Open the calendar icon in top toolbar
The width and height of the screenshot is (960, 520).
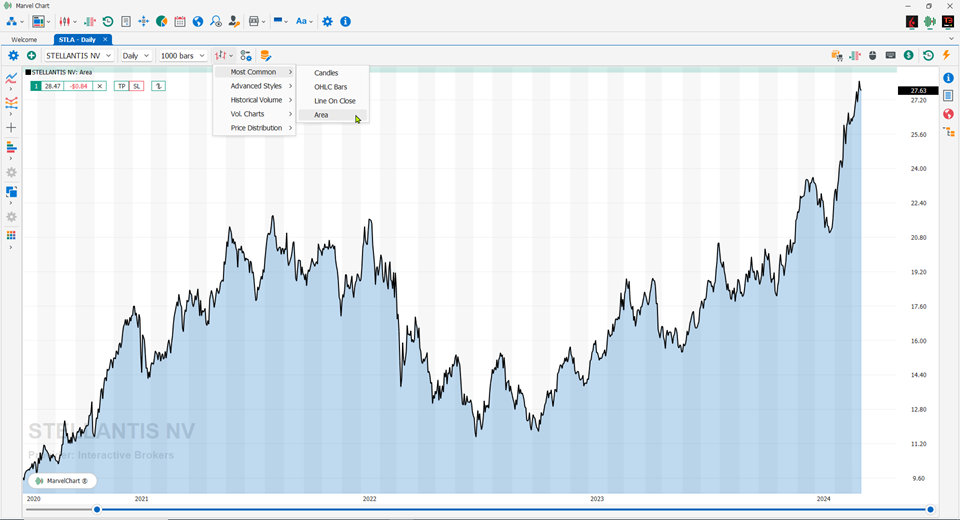(179, 21)
